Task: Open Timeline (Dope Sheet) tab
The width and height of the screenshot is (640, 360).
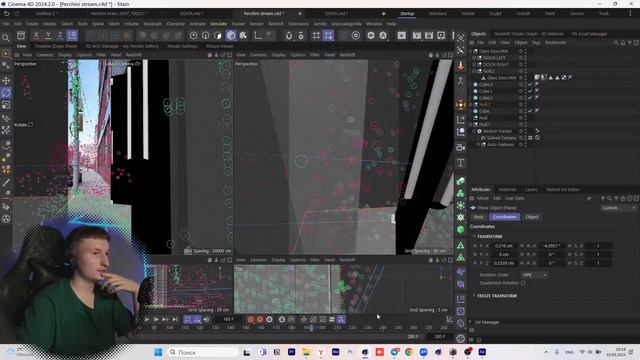Action: (x=56, y=47)
